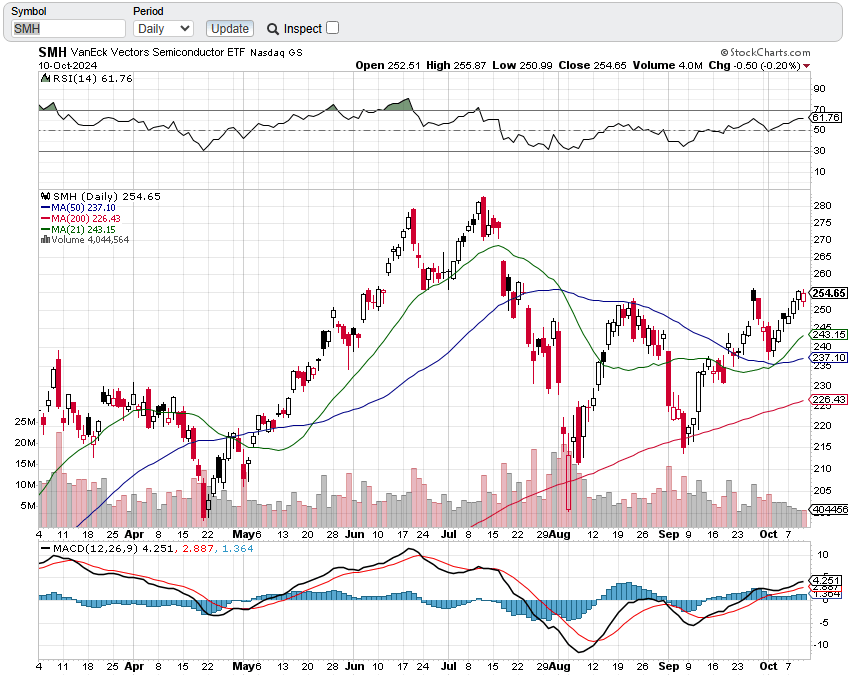Click the 237.10 moving average tag
The image size is (848, 677).
pos(829,357)
